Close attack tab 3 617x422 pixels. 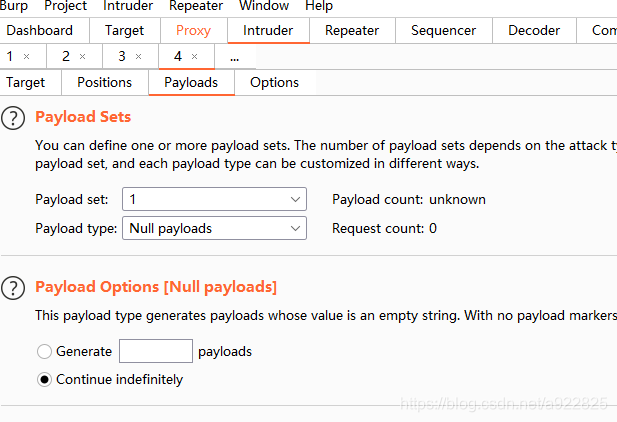pyautogui.click(x=138, y=57)
